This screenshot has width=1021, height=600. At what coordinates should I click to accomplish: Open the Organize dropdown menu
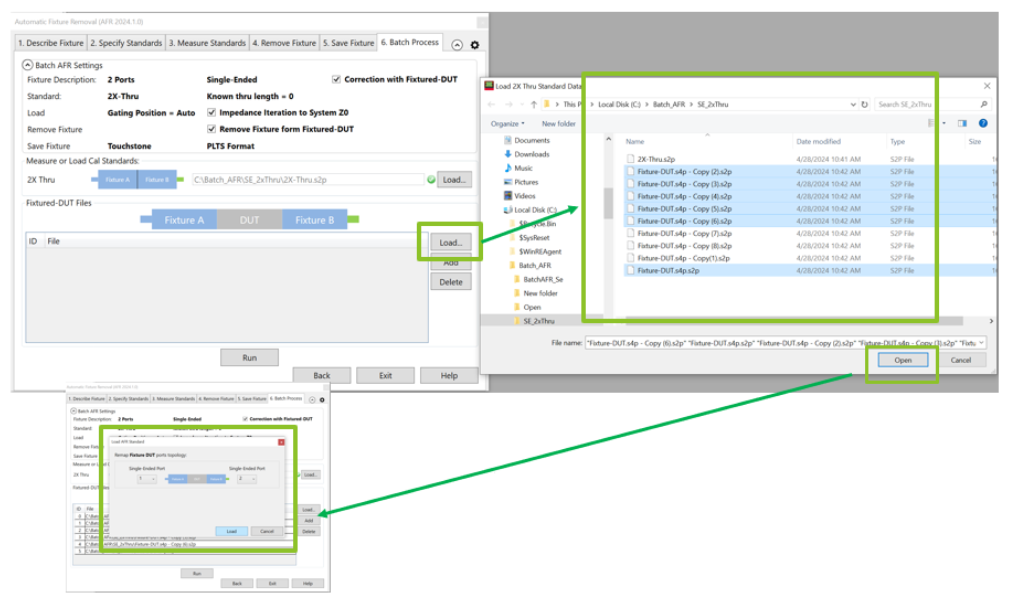pos(509,123)
